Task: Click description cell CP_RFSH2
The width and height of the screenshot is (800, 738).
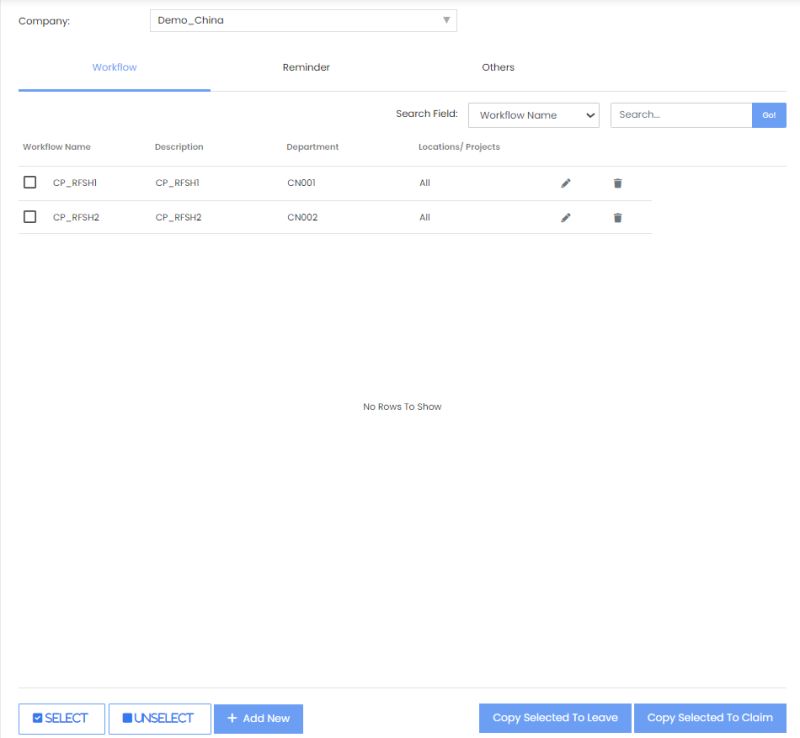Action: (179, 217)
